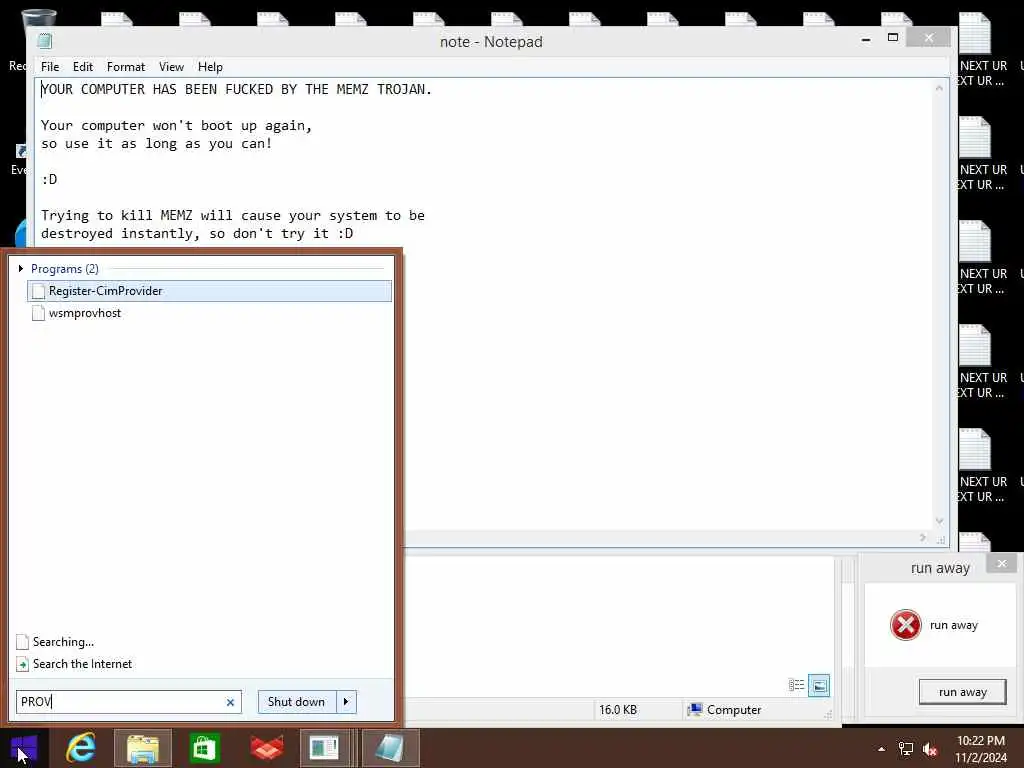
Task: Open File Explorer from the taskbar
Action: tap(143, 748)
